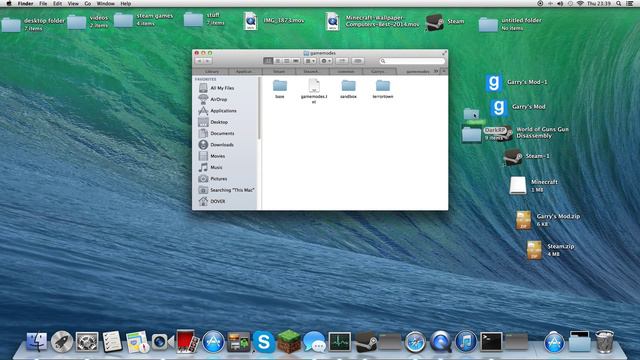
Task: Switch Finder to list view
Action: pos(278,61)
